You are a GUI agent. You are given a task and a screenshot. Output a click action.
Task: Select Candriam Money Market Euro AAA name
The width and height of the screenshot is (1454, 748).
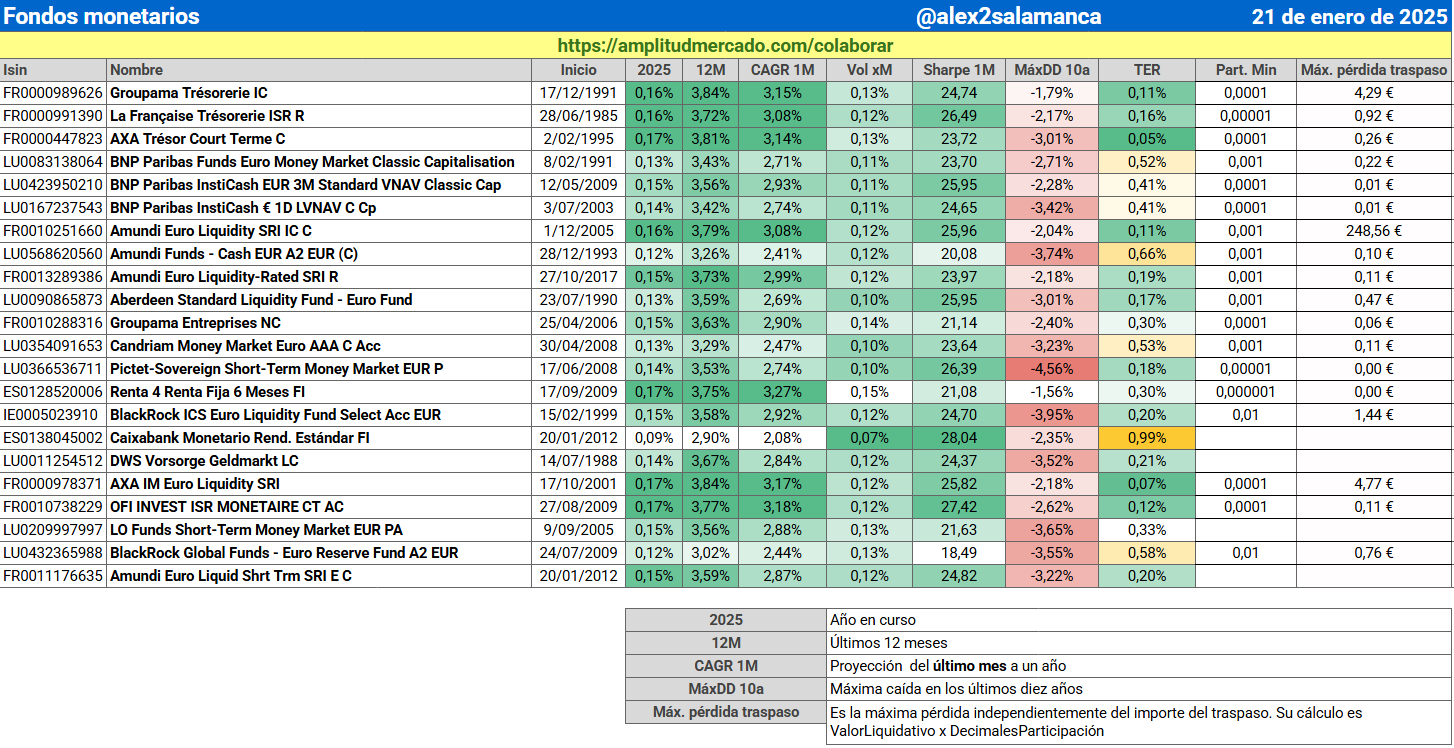[x=245, y=346]
